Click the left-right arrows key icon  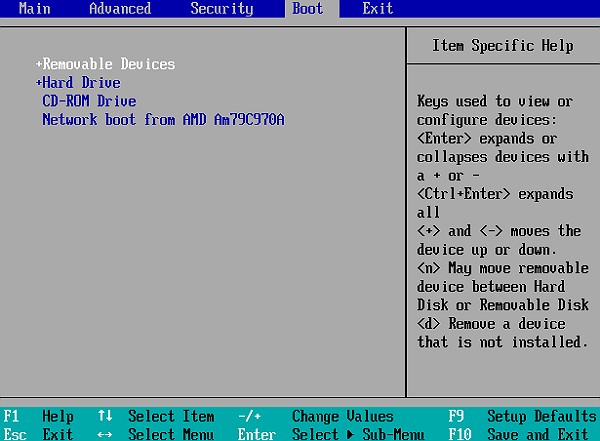pyautogui.click(x=105, y=434)
